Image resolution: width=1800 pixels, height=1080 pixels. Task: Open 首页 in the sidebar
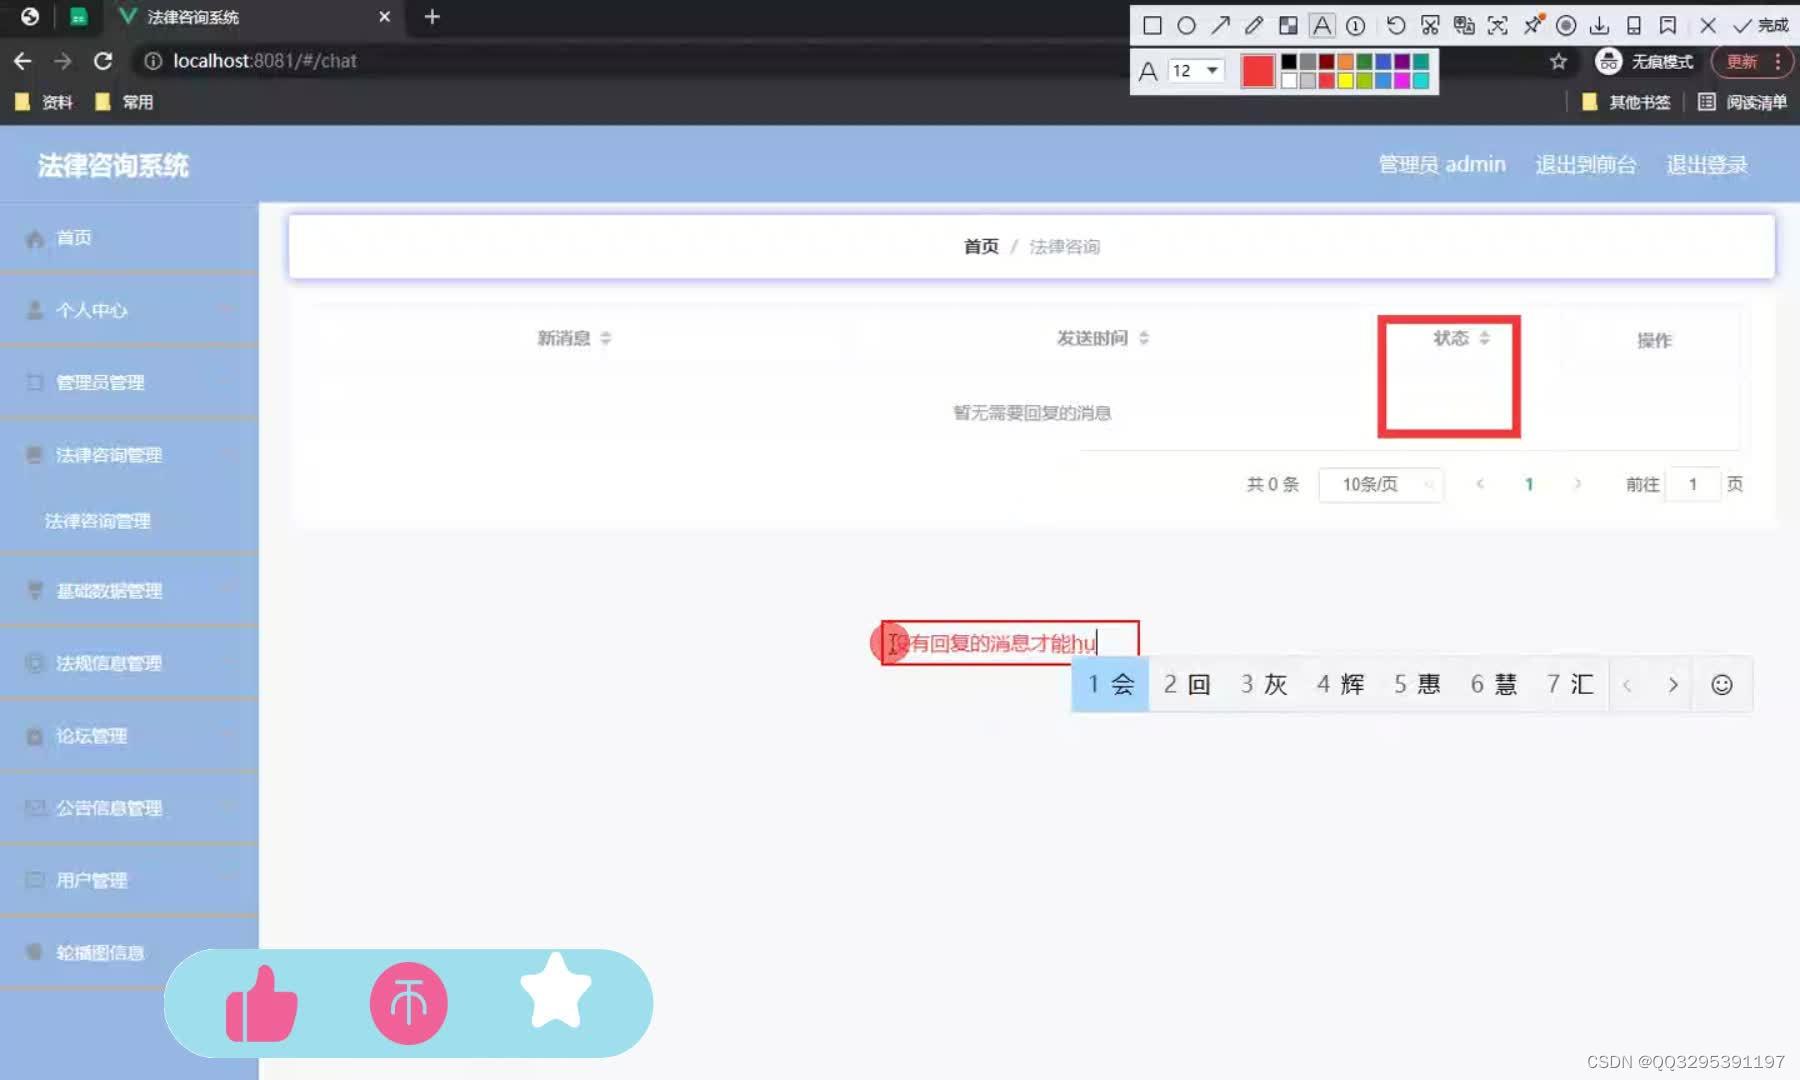pos(129,238)
